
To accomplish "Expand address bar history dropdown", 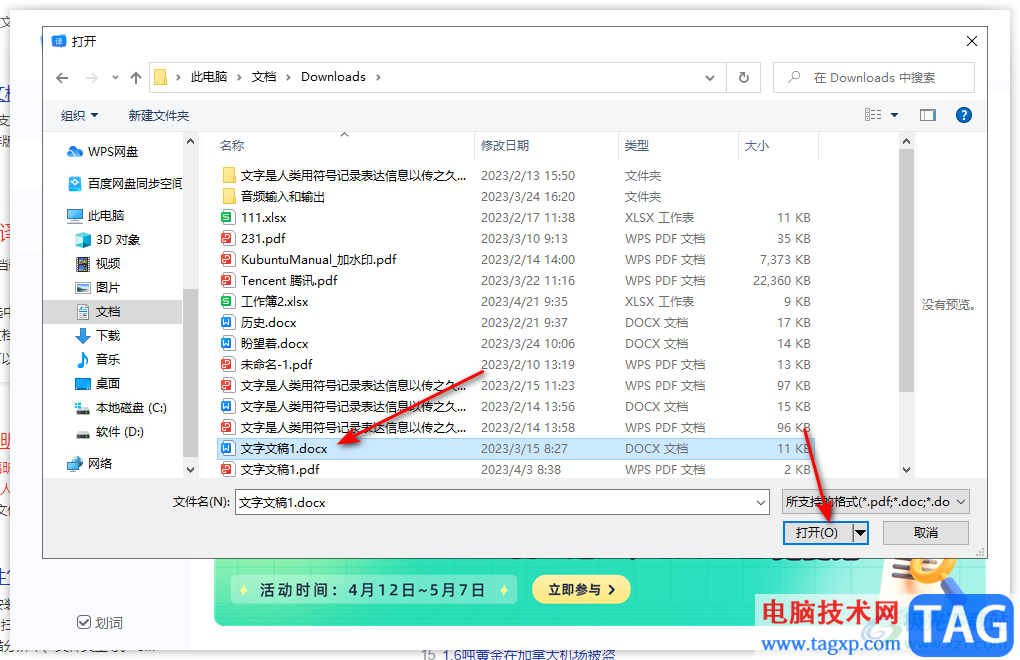I will pos(710,78).
